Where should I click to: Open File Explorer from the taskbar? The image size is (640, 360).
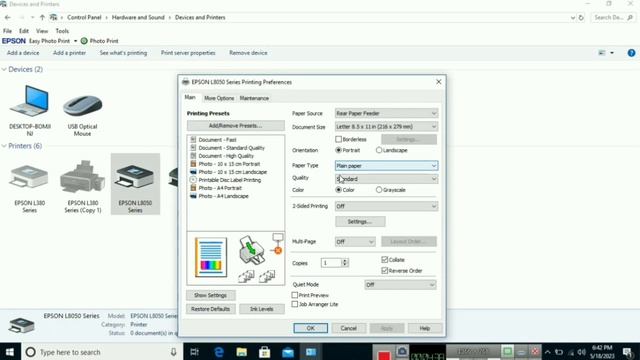[x=242, y=352]
